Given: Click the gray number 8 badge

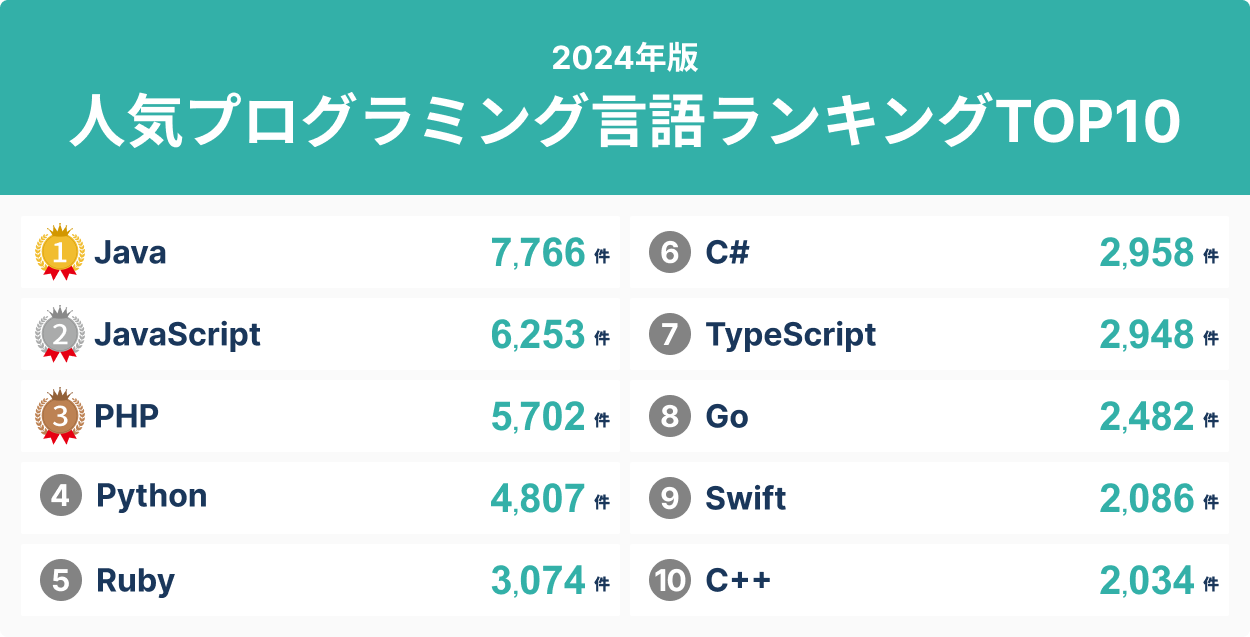Looking at the screenshot, I should tap(670, 416).
